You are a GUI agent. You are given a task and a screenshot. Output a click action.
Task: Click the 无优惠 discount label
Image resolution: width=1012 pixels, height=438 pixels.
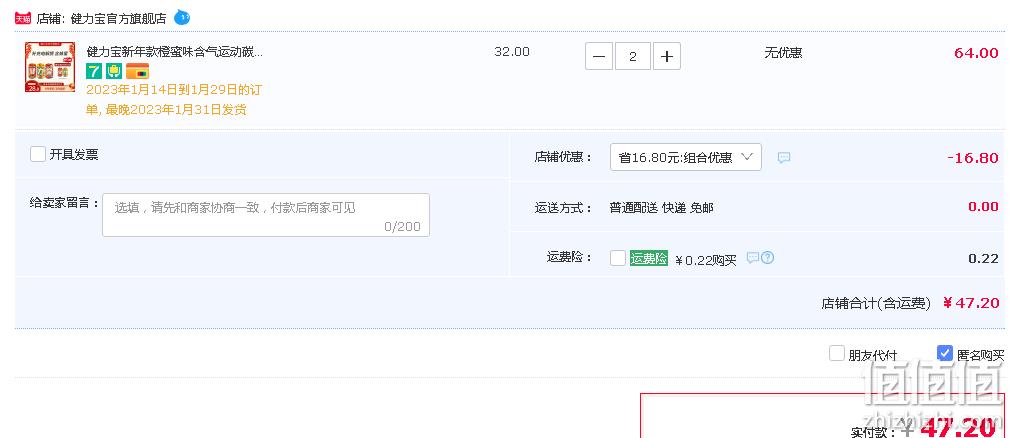[x=784, y=53]
